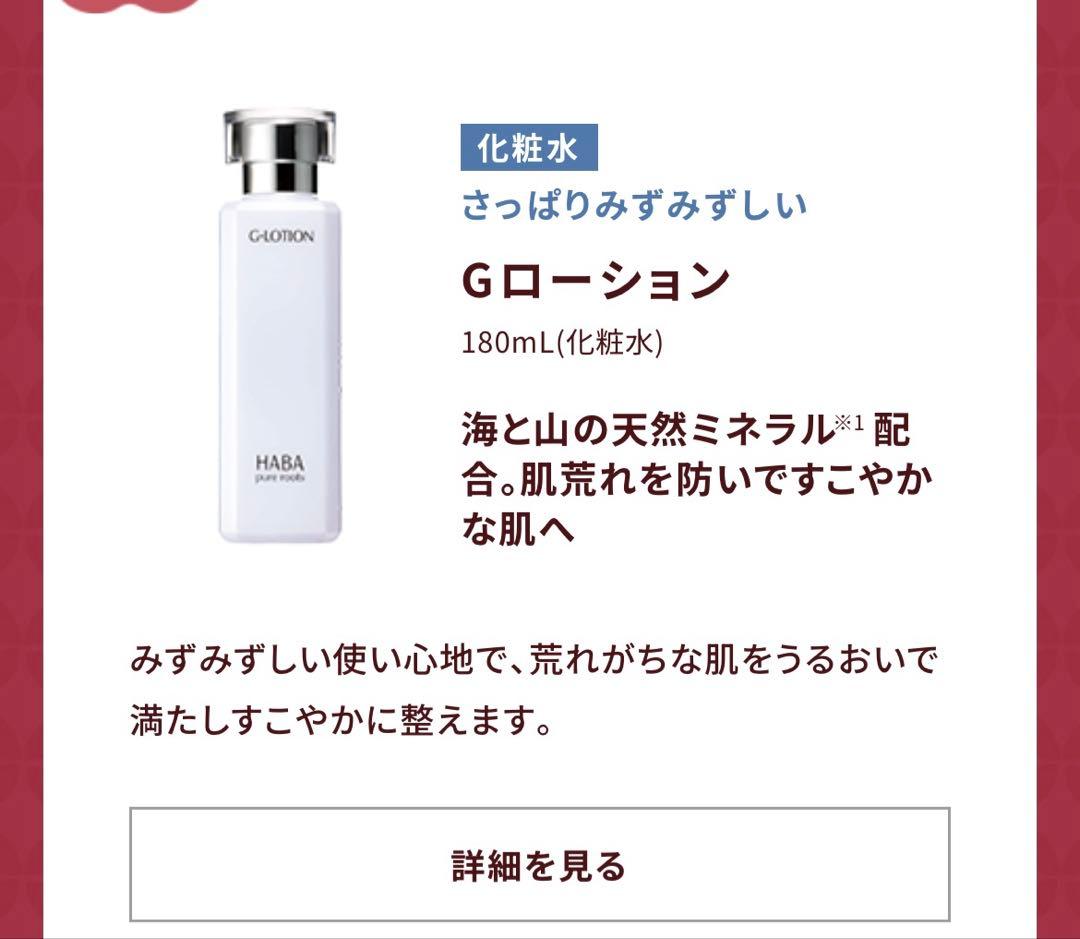Click the G-LOTION label on the bottle
The image size is (1080, 939).
281,236
